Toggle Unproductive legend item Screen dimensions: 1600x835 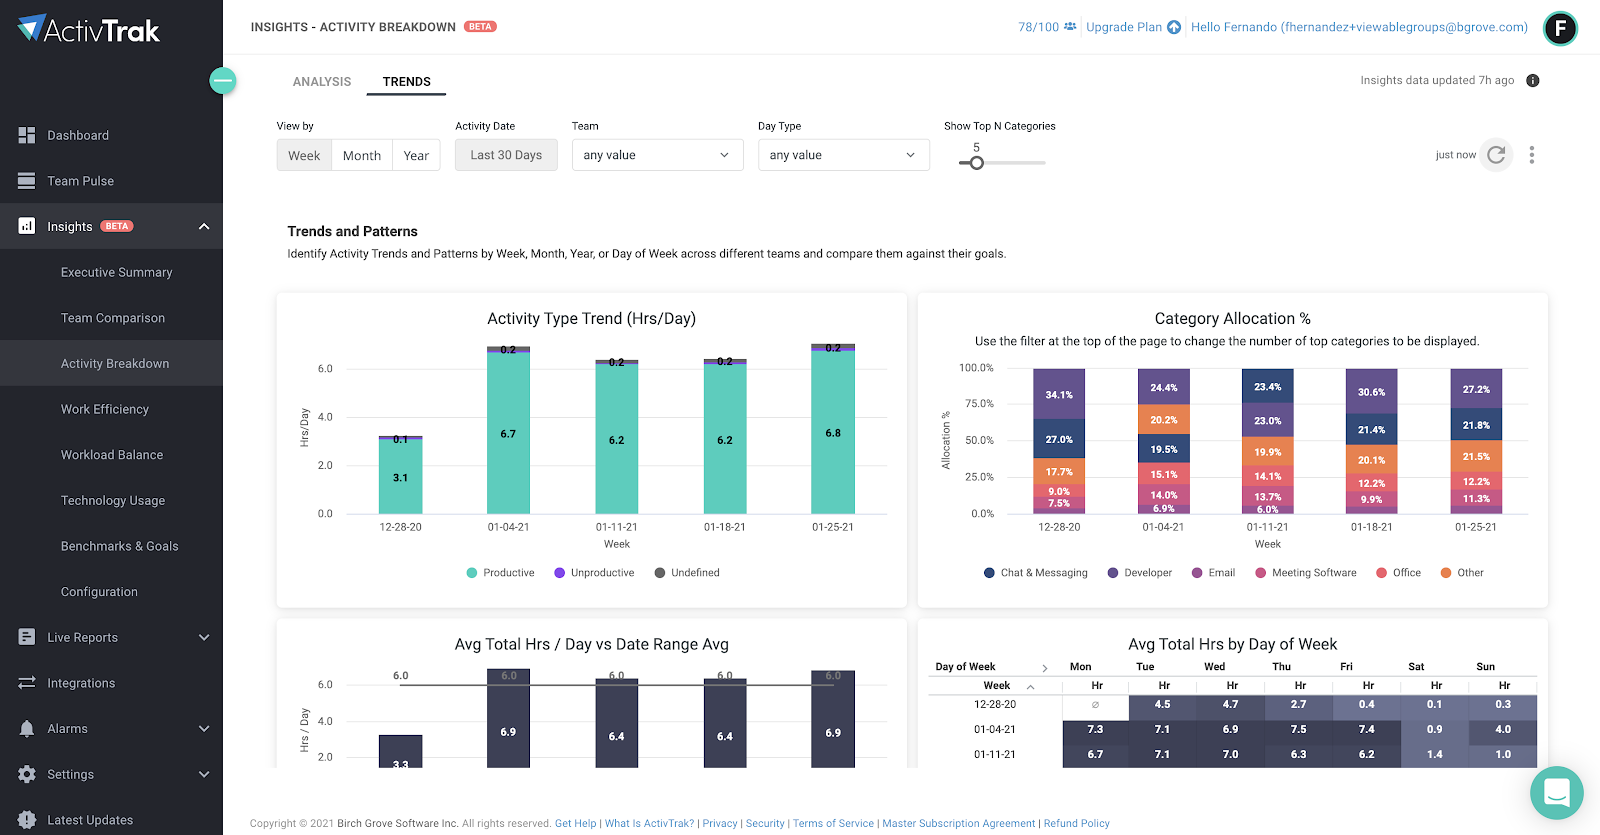[x=594, y=573]
